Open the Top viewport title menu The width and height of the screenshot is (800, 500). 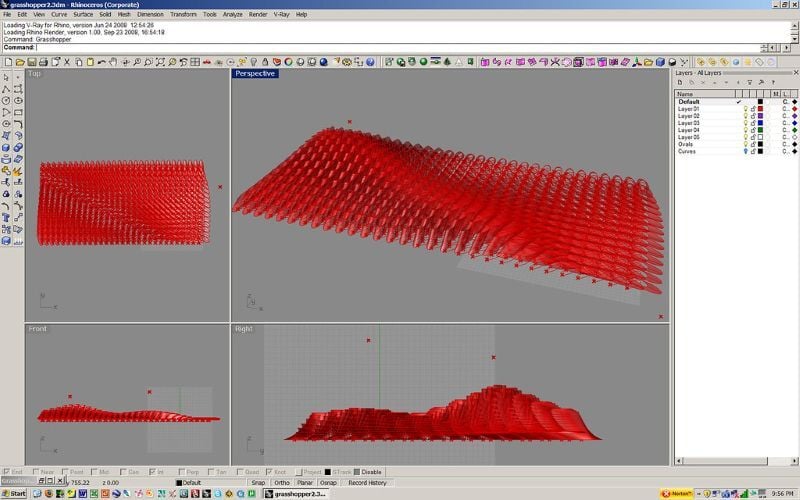click(35, 73)
